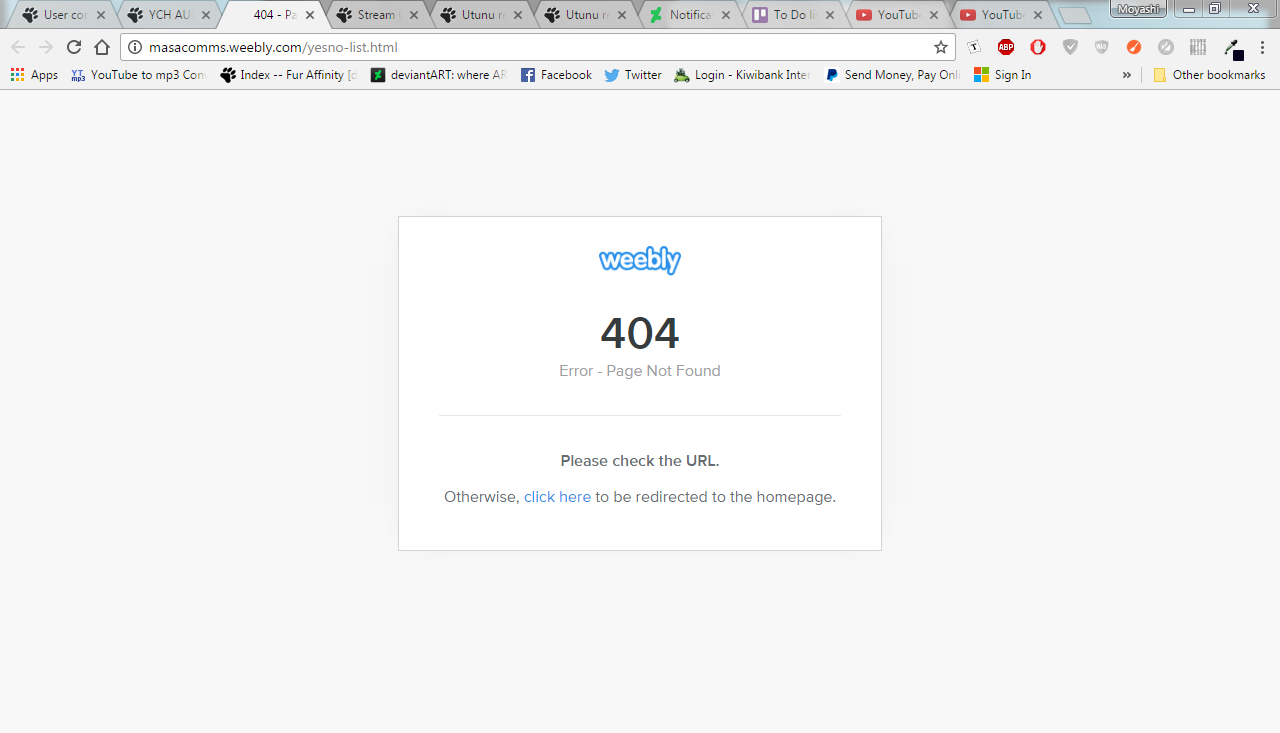Open the Apps shortcut in bookmarks bar

pyautogui.click(x=34, y=75)
